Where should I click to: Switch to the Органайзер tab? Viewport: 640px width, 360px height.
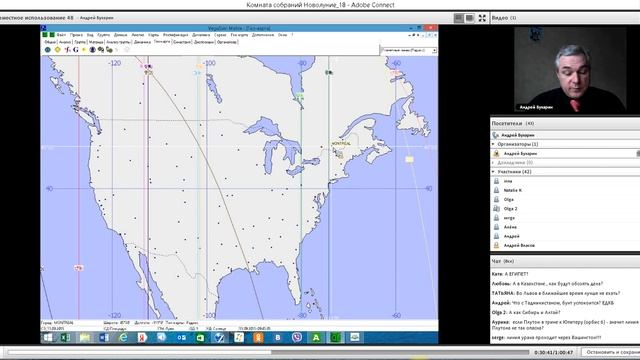[227, 42]
